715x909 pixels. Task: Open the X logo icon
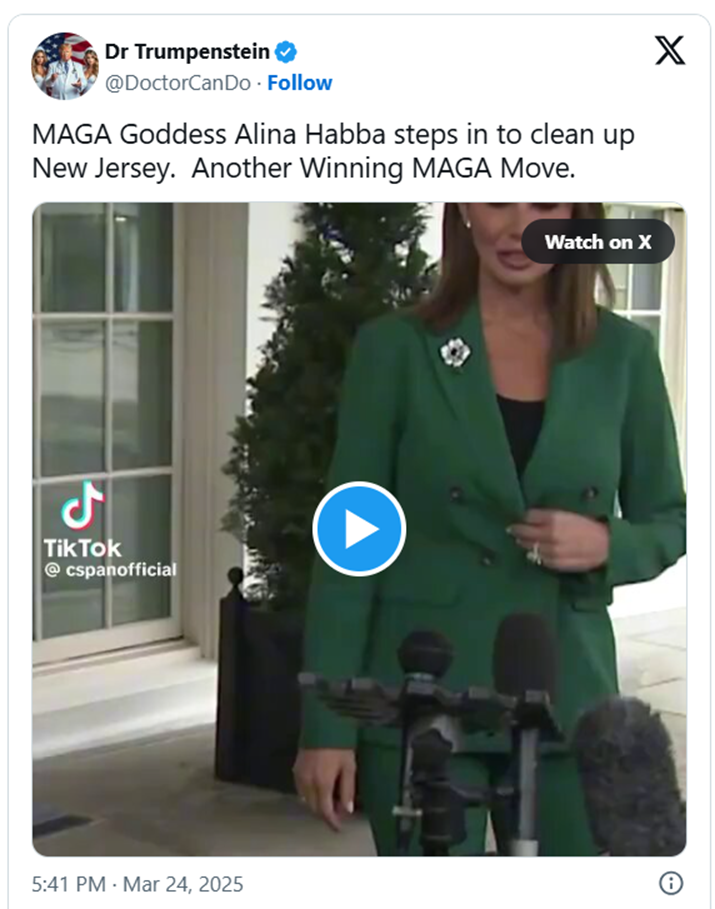(x=670, y=50)
